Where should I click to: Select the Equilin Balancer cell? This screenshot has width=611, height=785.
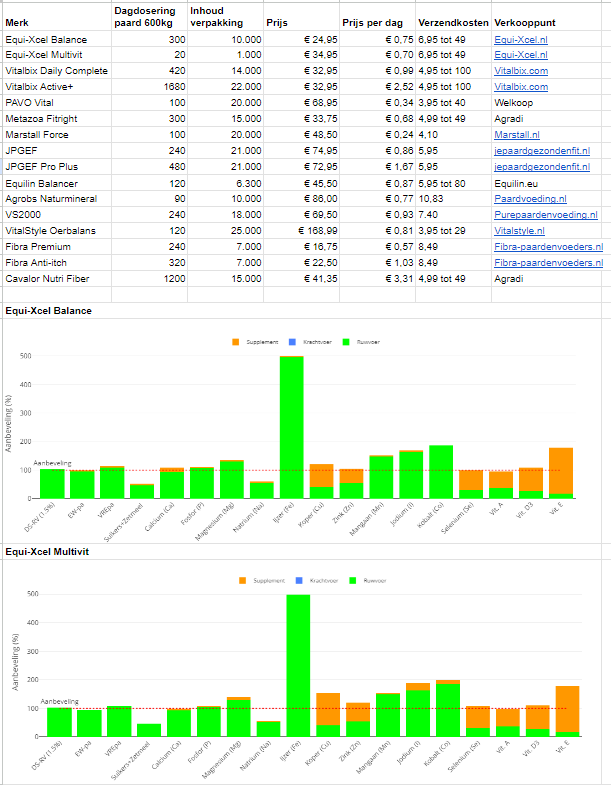click(57, 183)
